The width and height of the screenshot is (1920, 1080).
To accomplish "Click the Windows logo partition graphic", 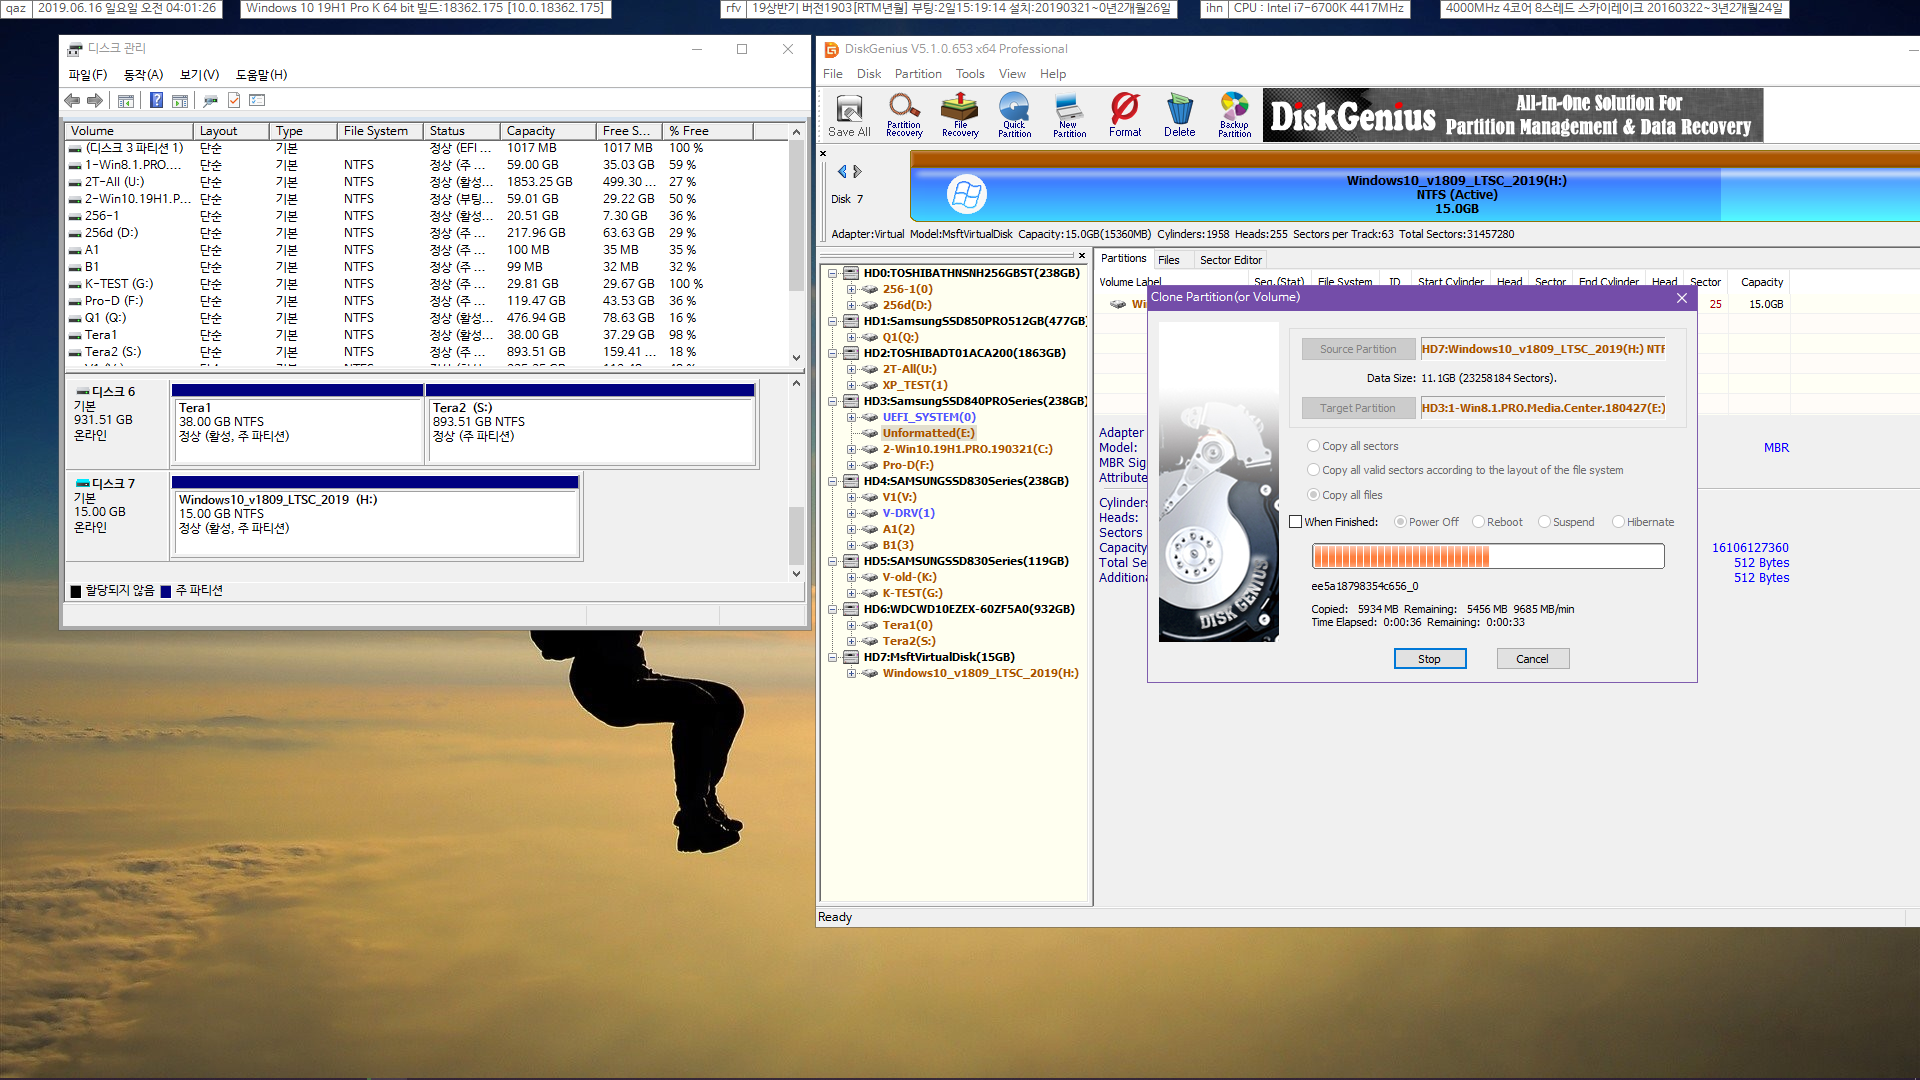I will click(x=966, y=194).
